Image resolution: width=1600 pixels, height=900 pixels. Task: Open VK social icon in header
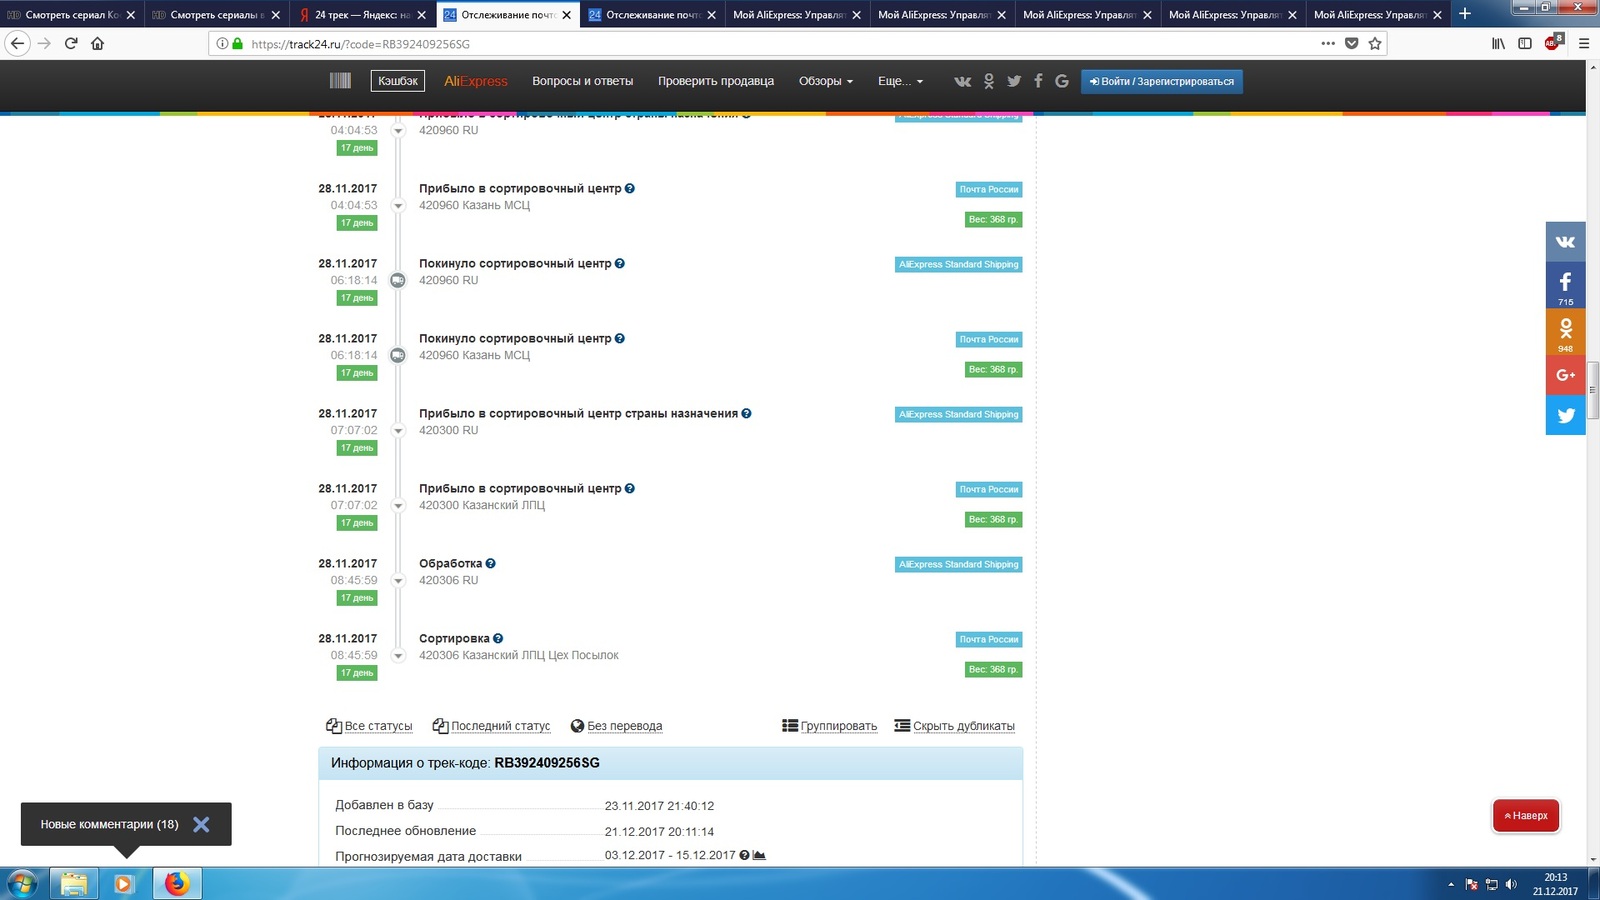click(x=962, y=81)
